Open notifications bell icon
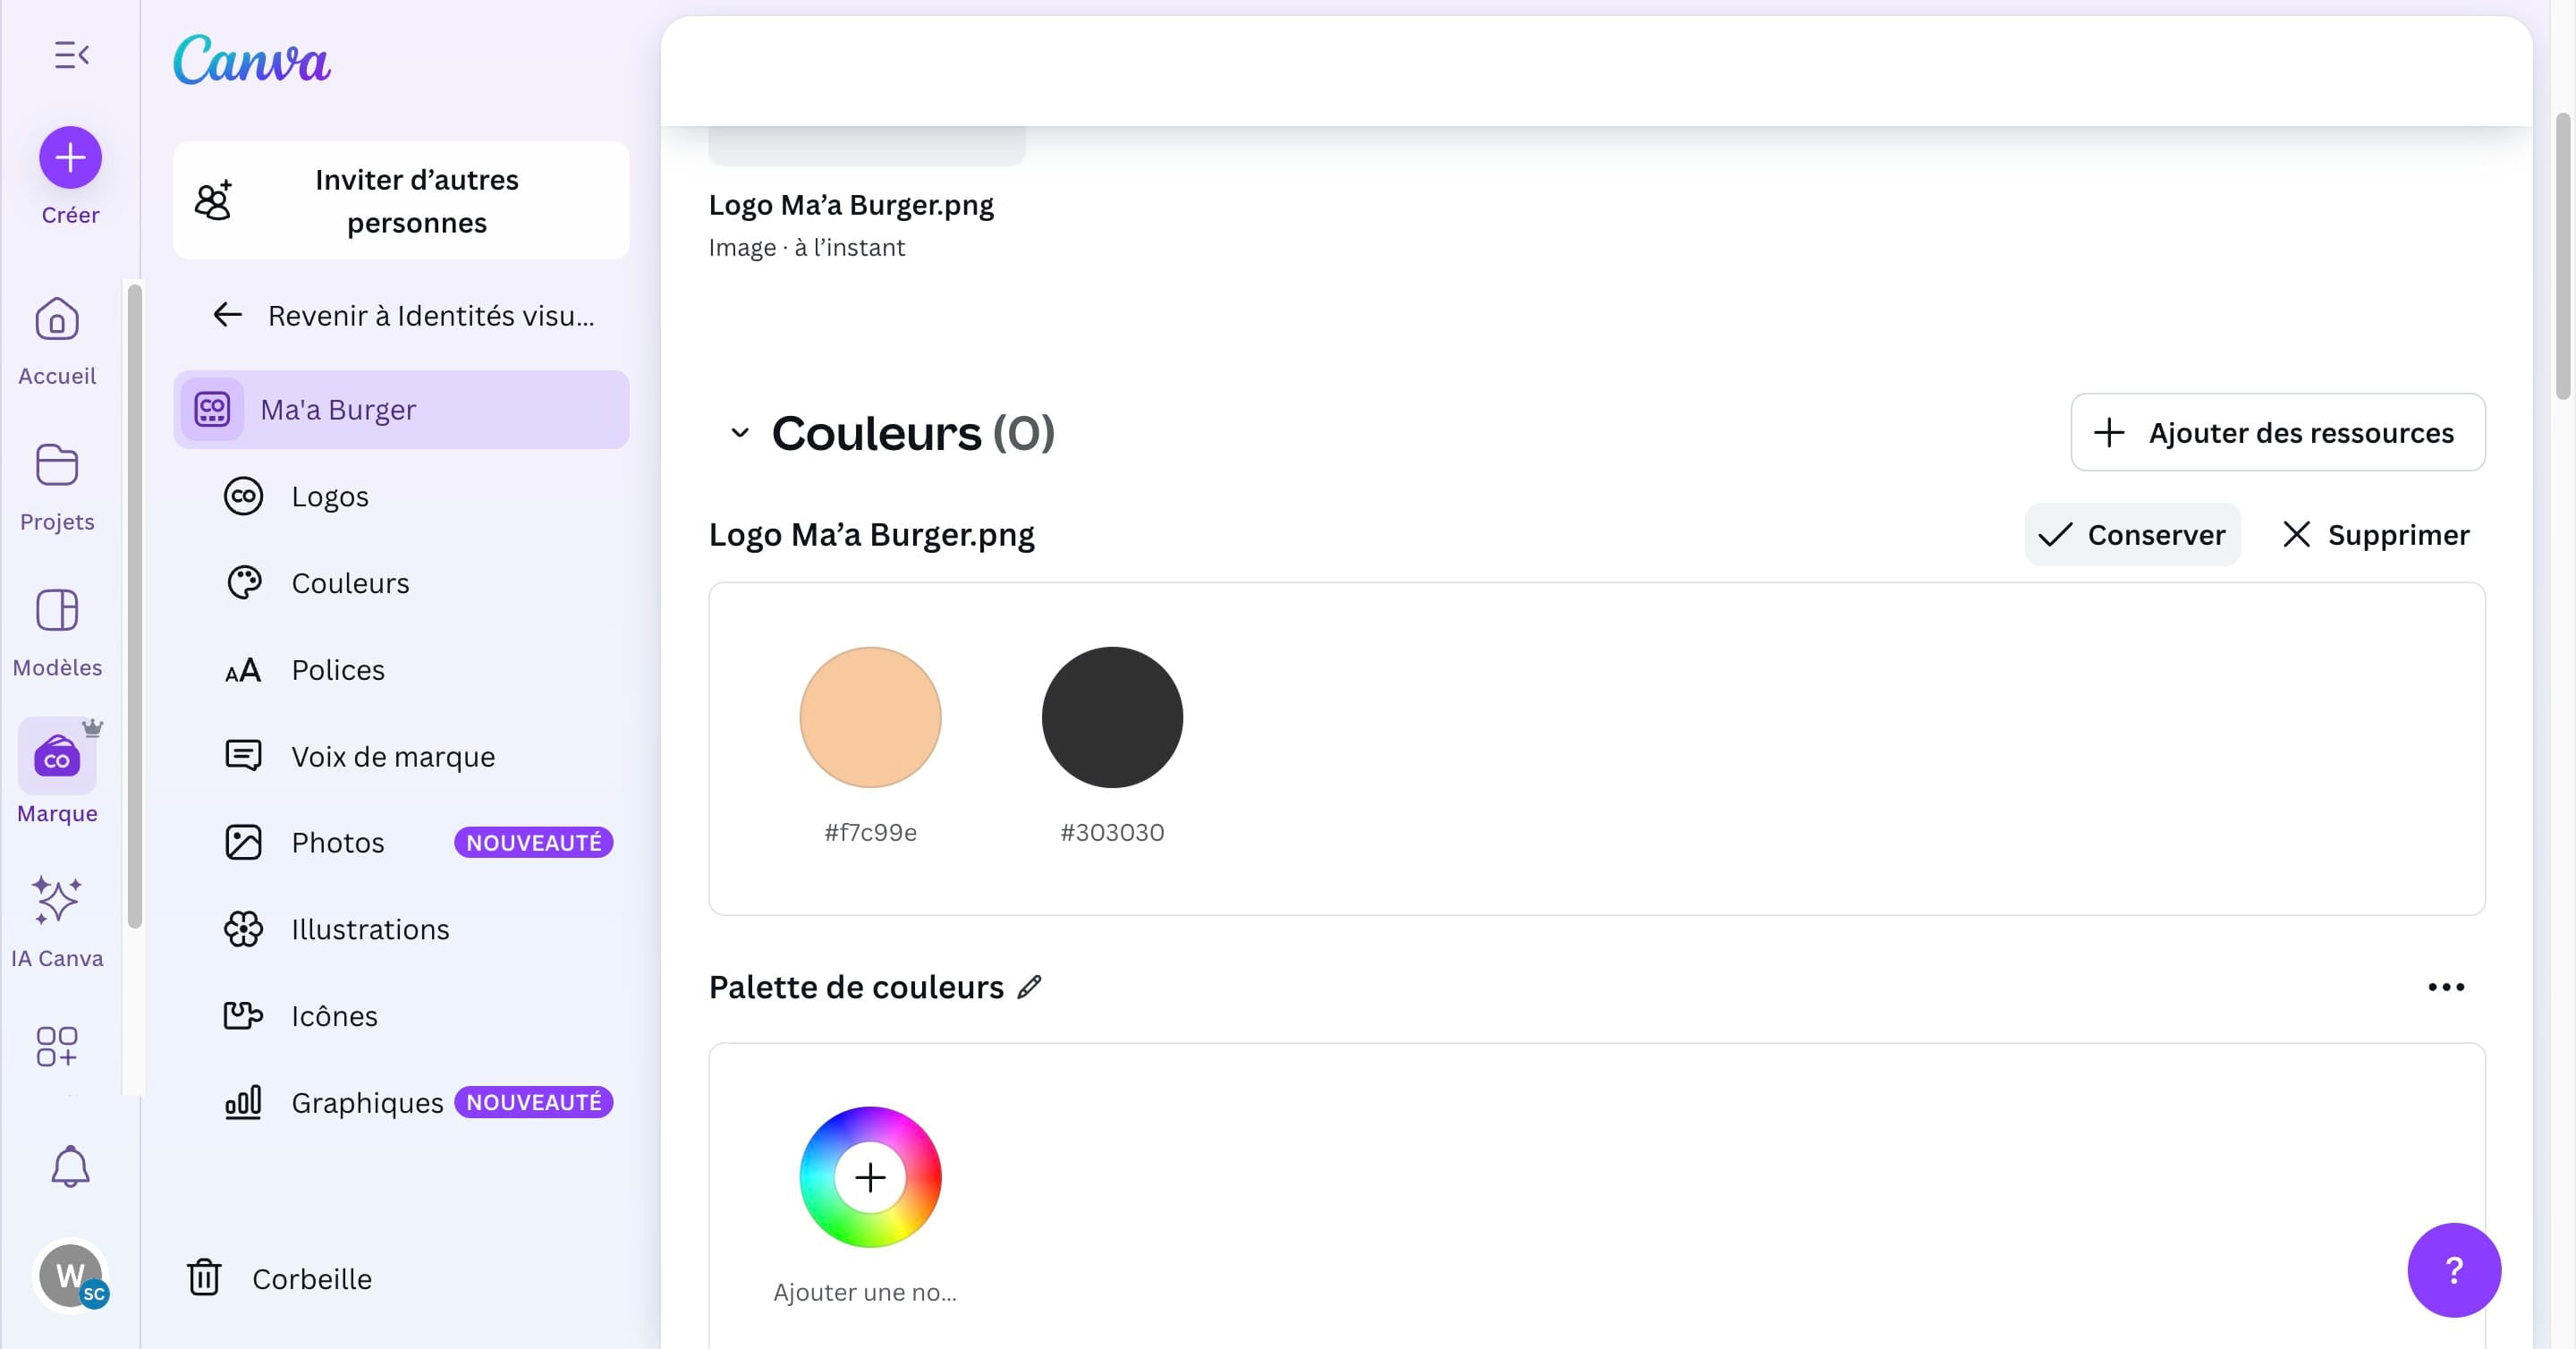Image resolution: width=2576 pixels, height=1349 pixels. point(70,1166)
